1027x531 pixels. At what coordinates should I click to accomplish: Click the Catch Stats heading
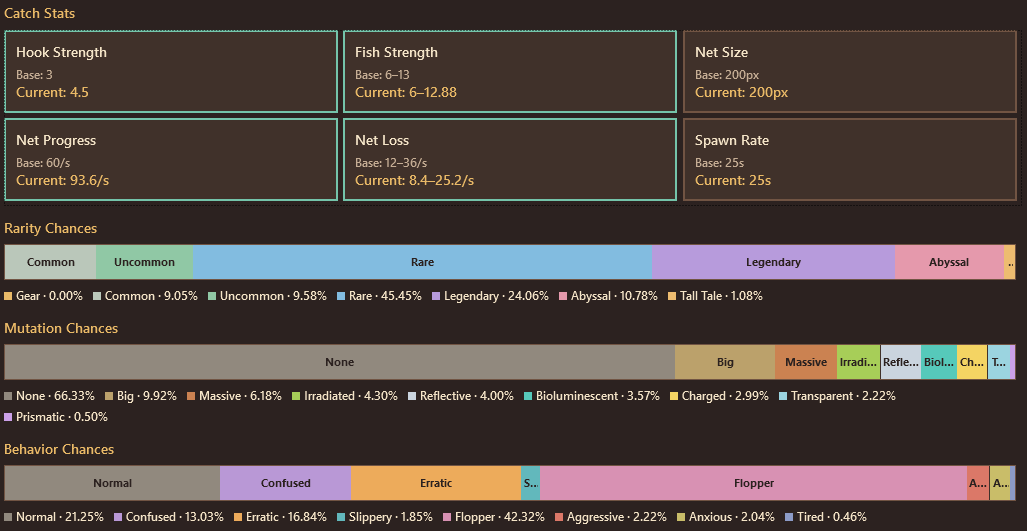coord(39,12)
